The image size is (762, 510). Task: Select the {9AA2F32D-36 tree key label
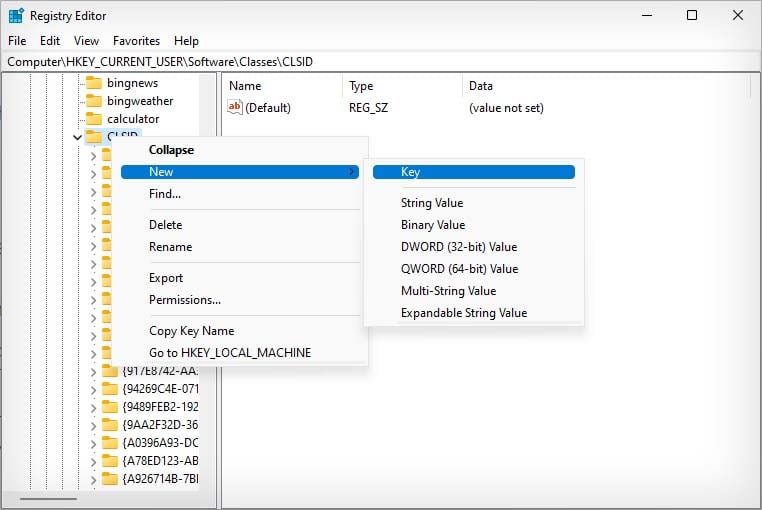160,425
